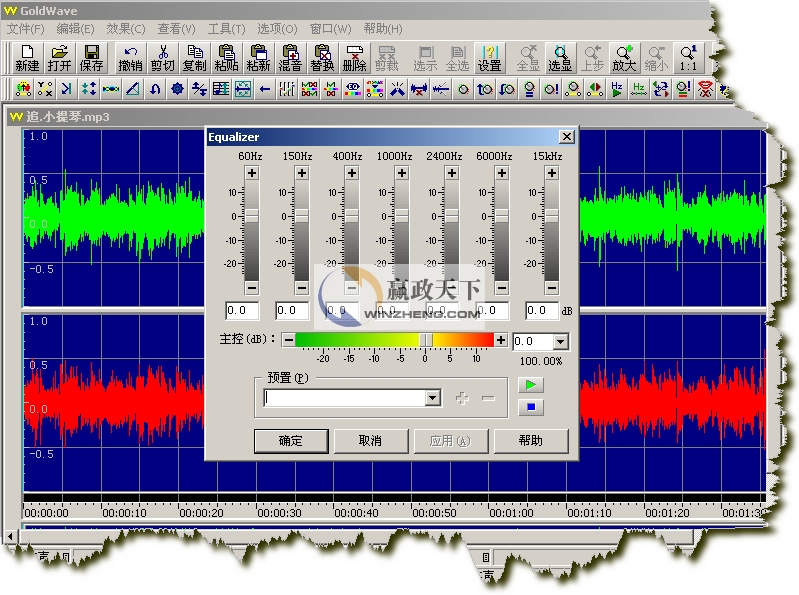Open a file with the 打开 icon

coord(60,58)
